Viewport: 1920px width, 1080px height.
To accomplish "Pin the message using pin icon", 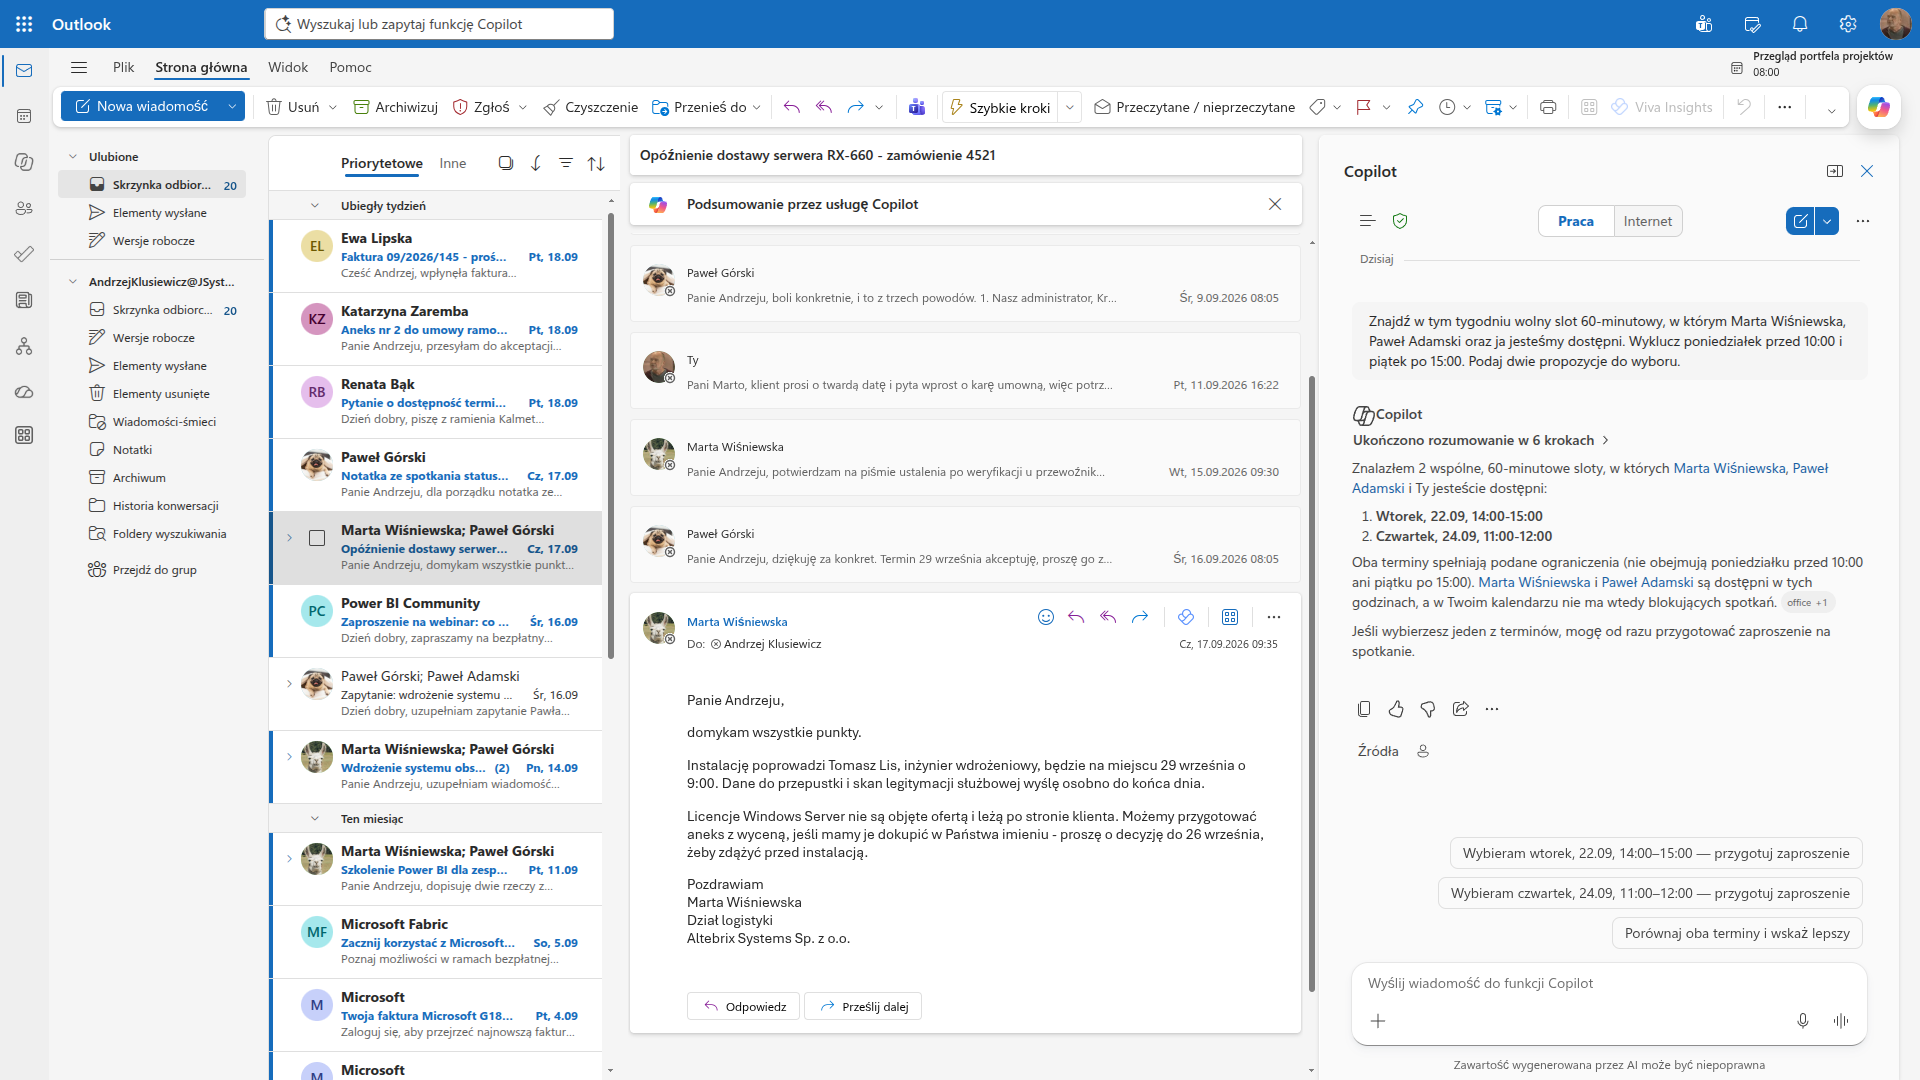I will (1415, 107).
